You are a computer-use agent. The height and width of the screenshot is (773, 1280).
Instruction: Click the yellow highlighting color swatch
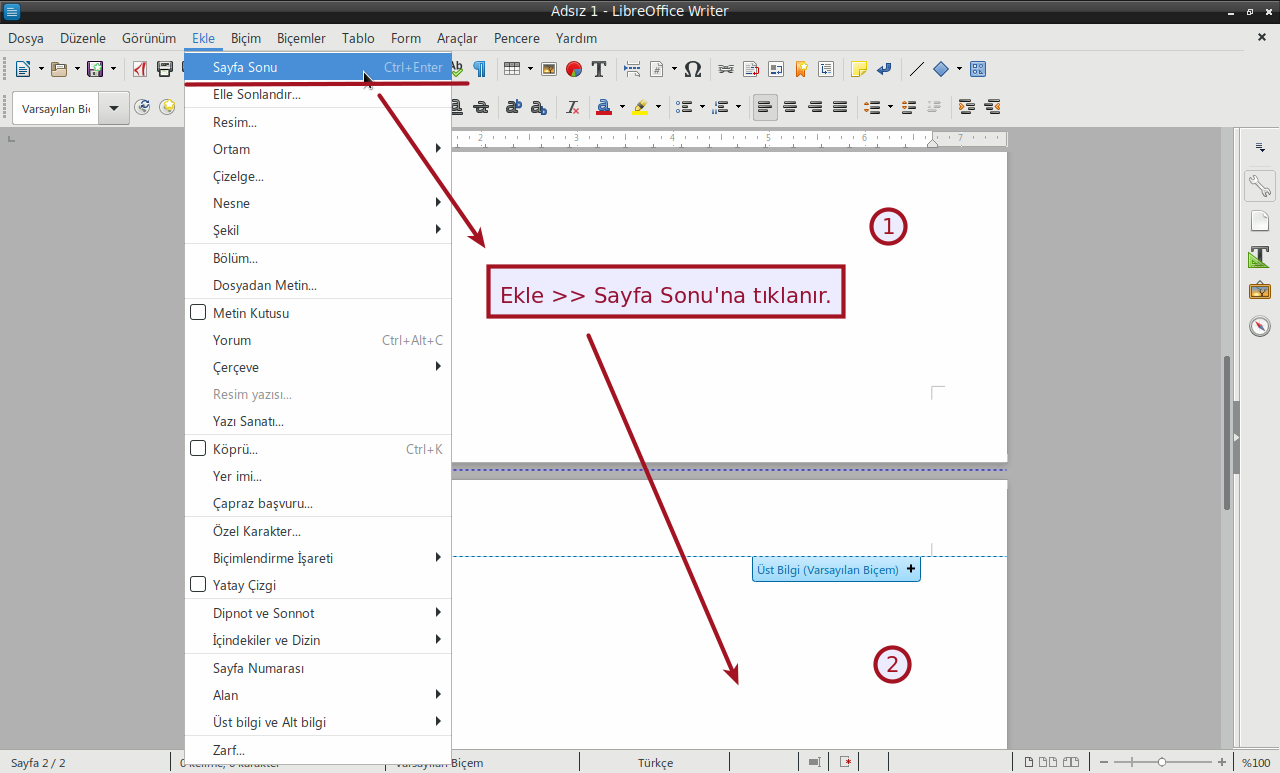641,107
